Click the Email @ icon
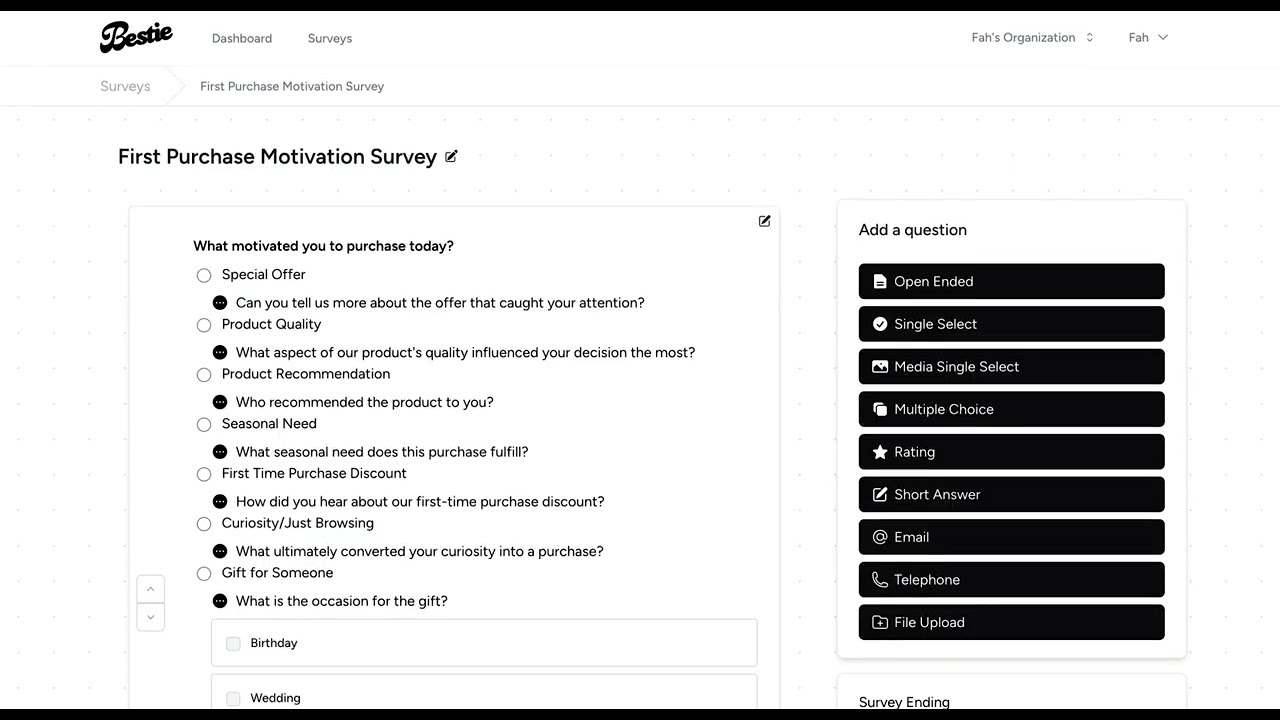This screenshot has width=1280, height=720. click(880, 537)
